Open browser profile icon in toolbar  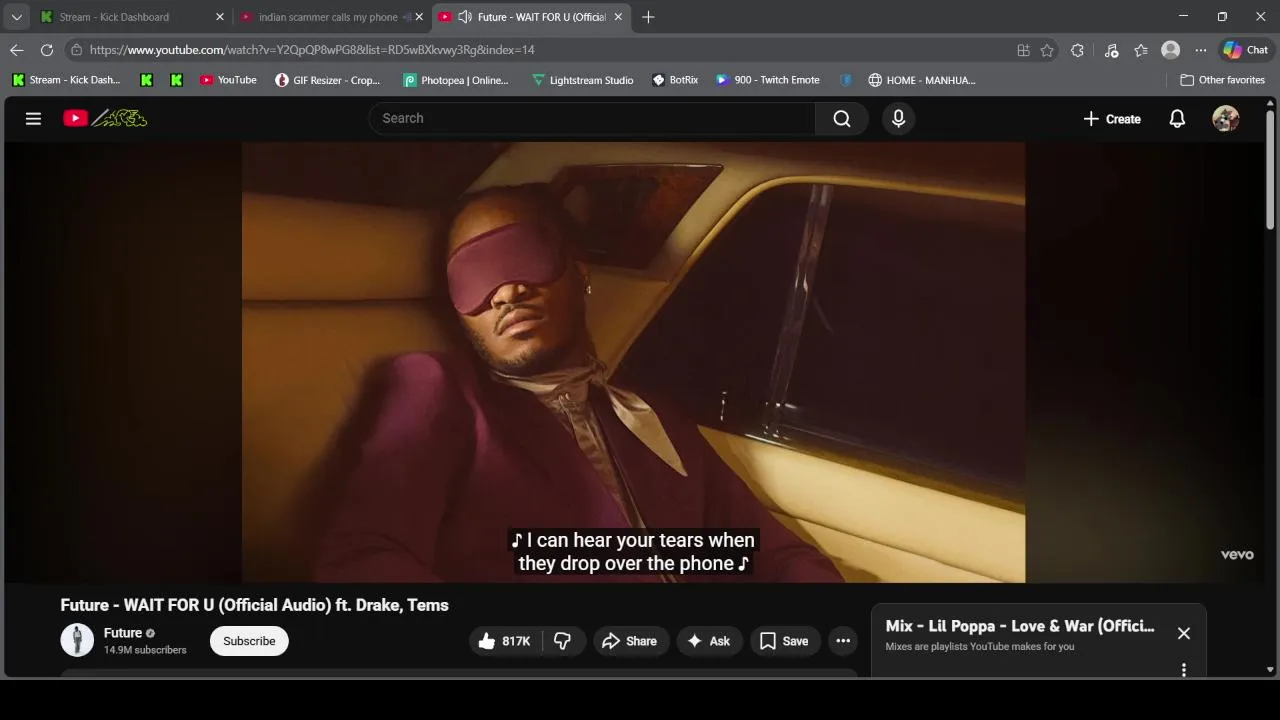[x=1171, y=50]
